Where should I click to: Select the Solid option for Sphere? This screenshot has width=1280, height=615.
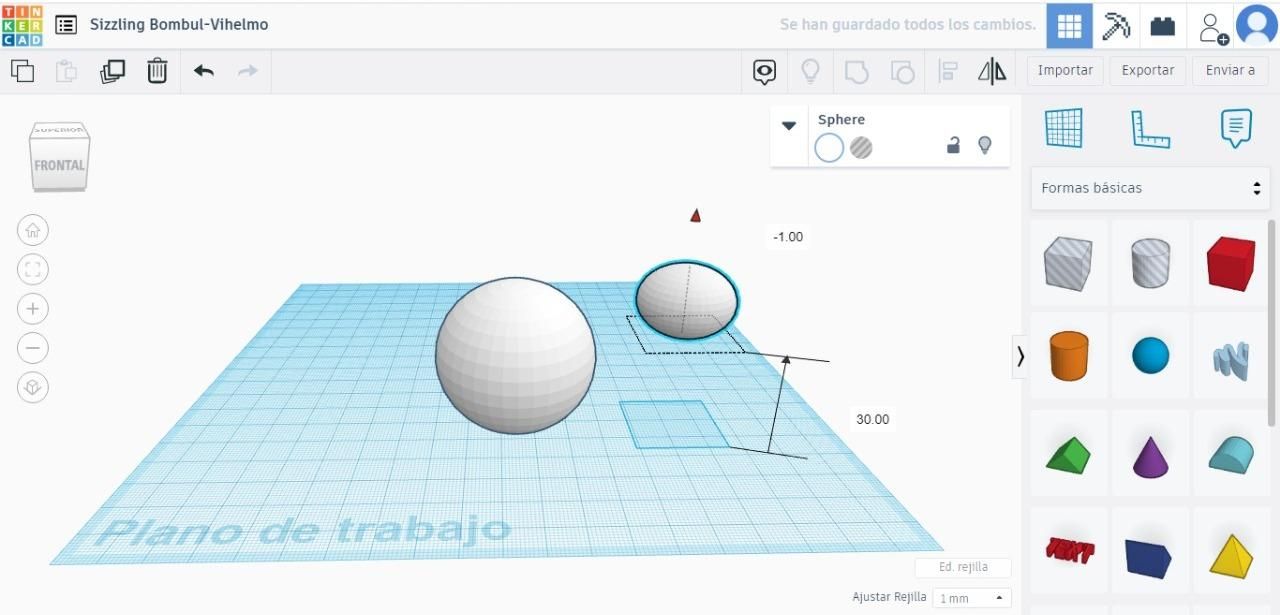coord(829,148)
